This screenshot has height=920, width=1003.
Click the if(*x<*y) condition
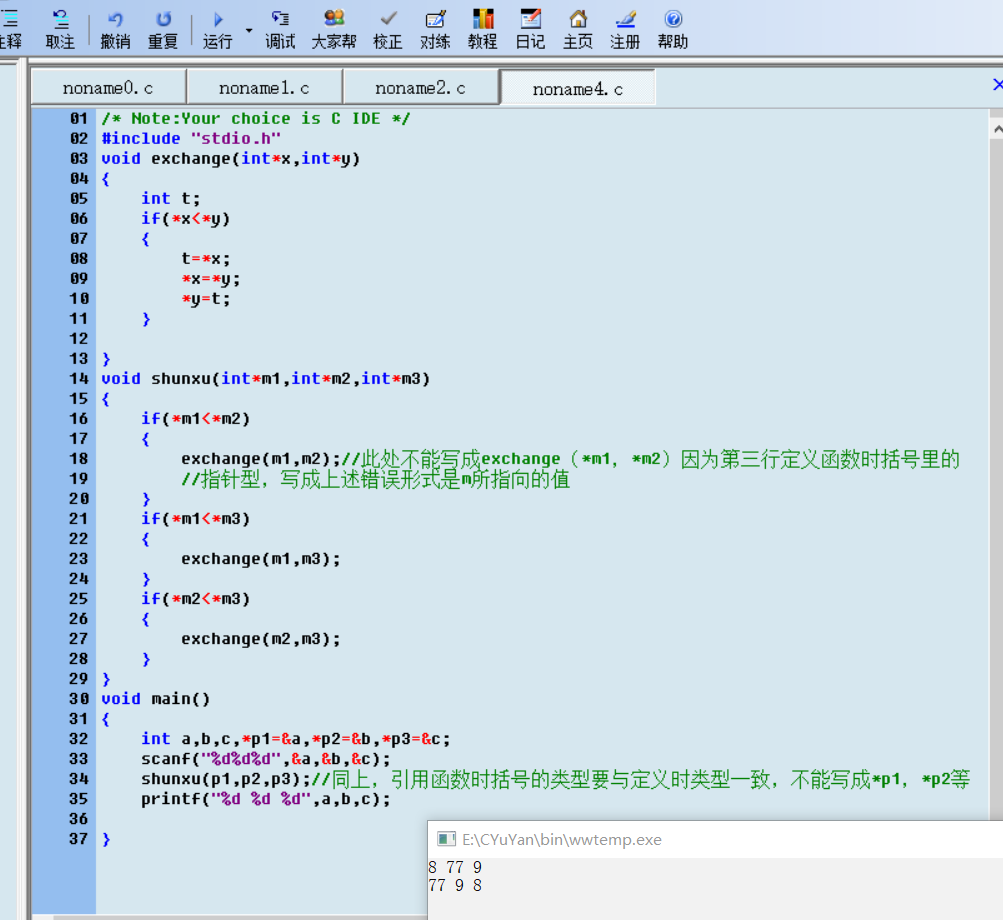pyautogui.click(x=186, y=219)
